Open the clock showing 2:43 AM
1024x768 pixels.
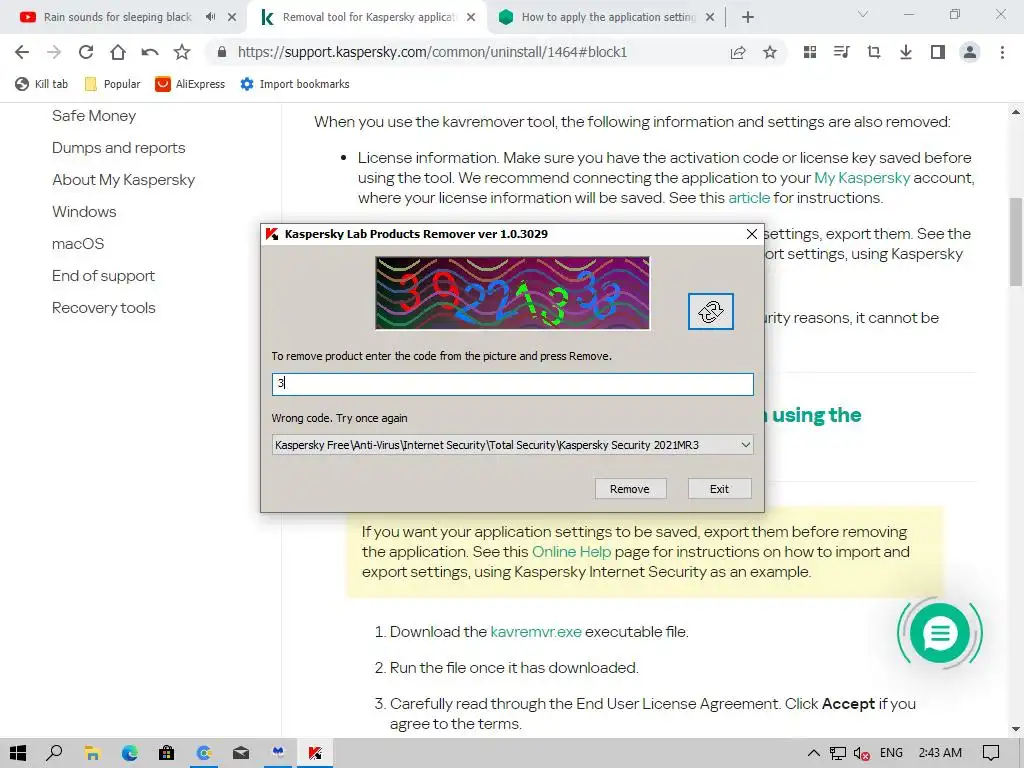click(x=940, y=753)
